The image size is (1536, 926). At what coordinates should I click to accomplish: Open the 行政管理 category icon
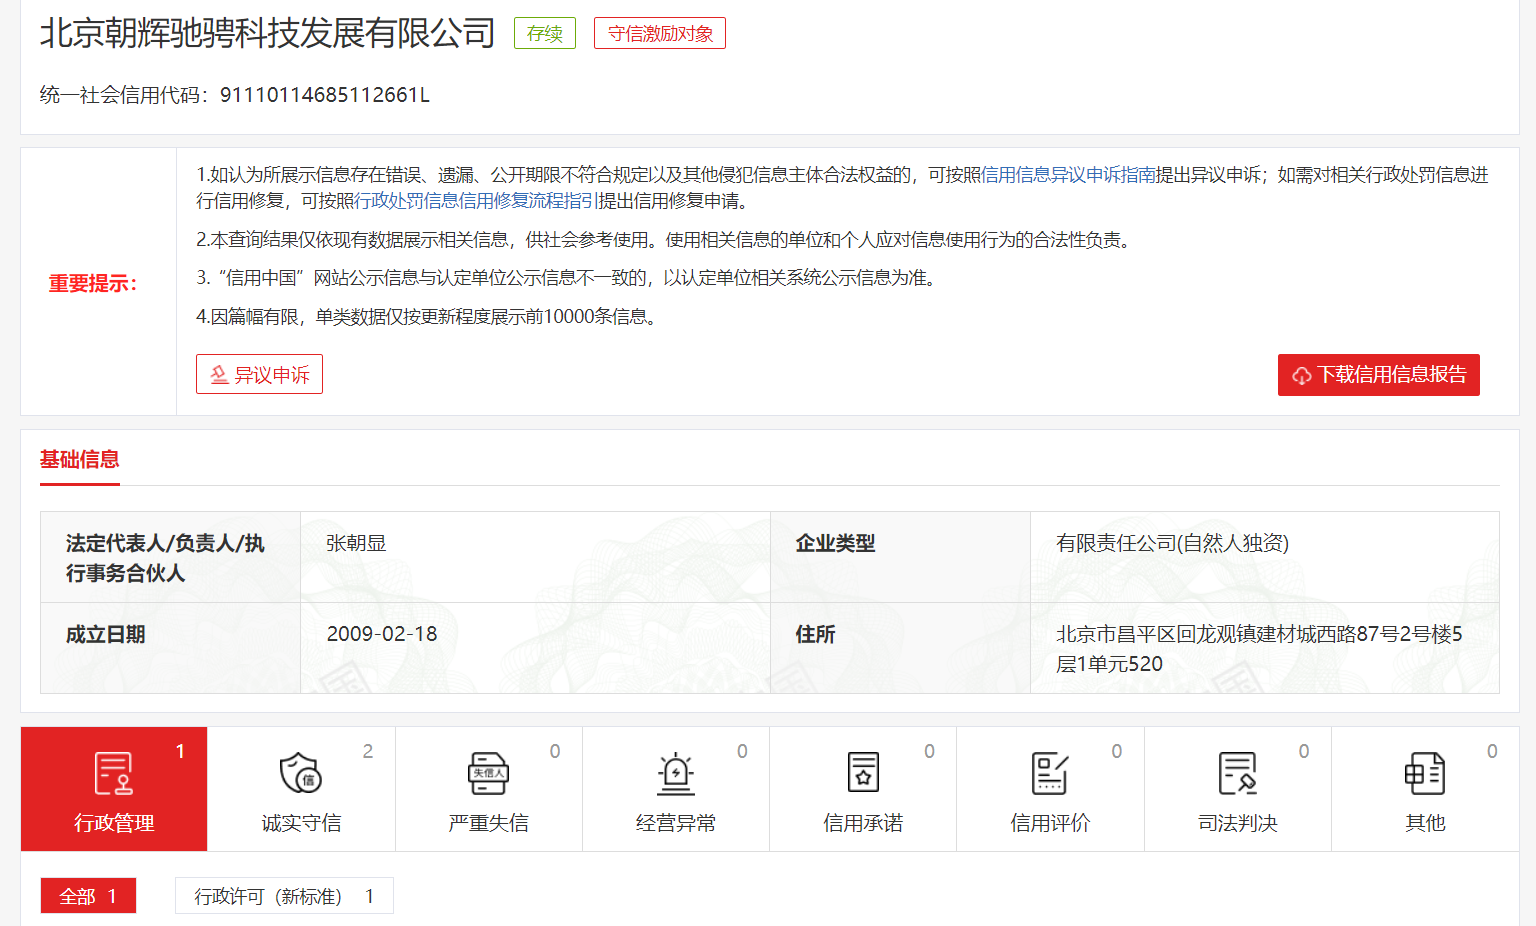coord(113,773)
